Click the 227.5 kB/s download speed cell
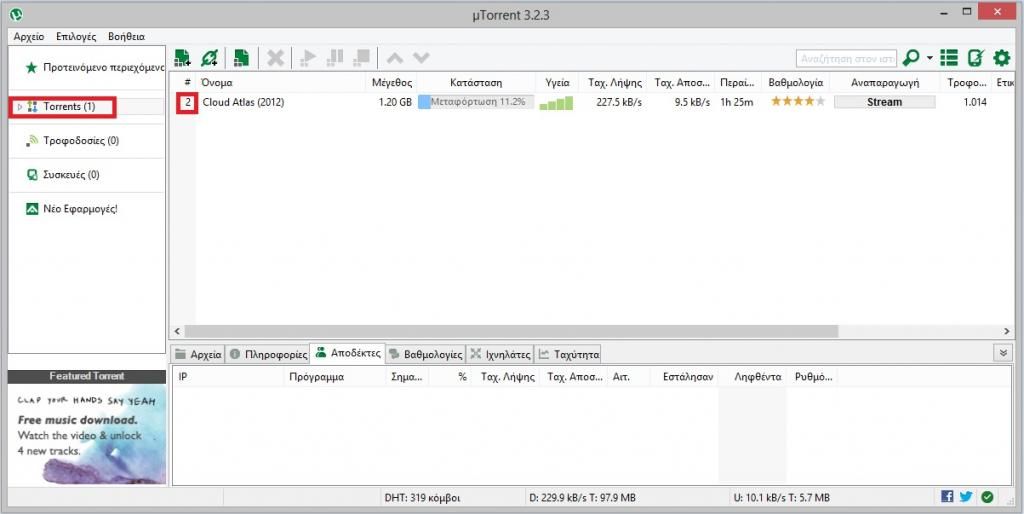The image size is (1024, 514). [618, 102]
